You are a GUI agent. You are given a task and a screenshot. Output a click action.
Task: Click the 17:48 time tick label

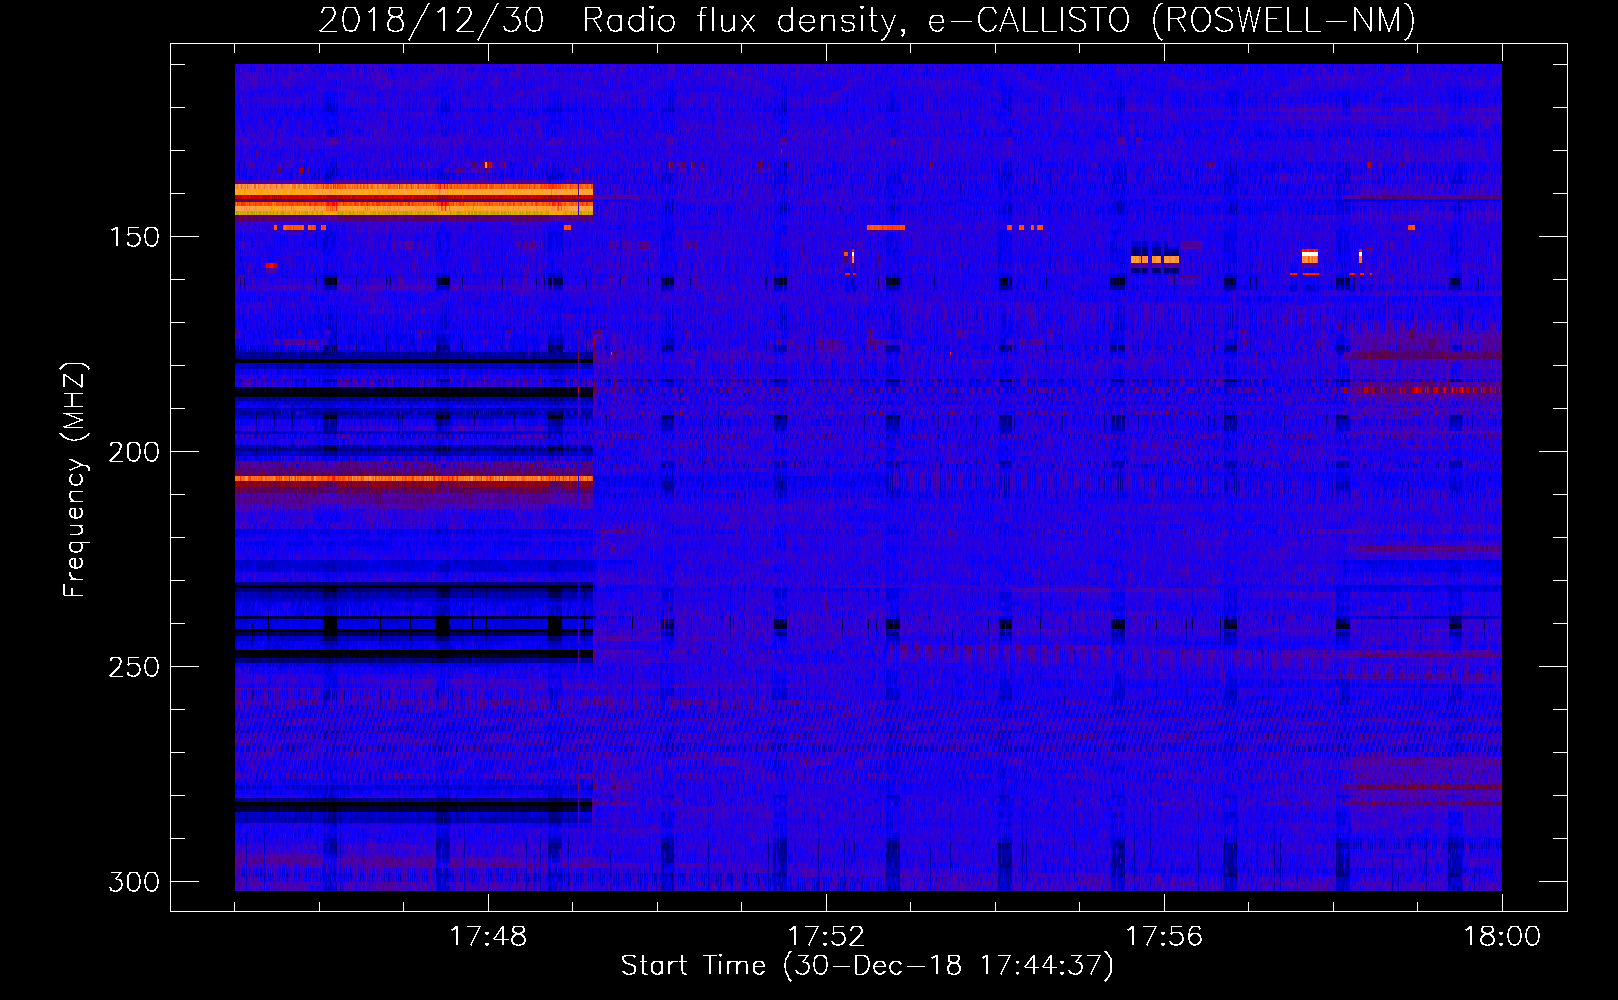click(x=488, y=937)
